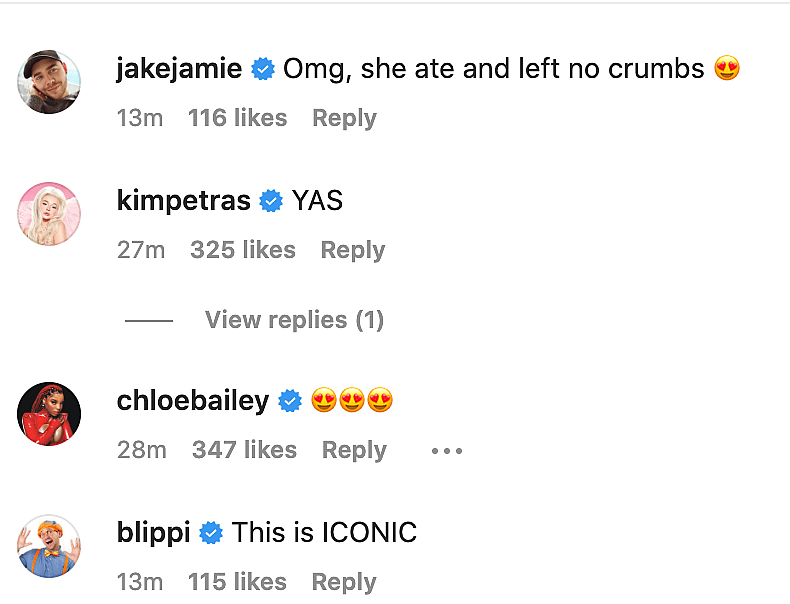
Task: Open the kimpetras username link
Action: click(183, 201)
